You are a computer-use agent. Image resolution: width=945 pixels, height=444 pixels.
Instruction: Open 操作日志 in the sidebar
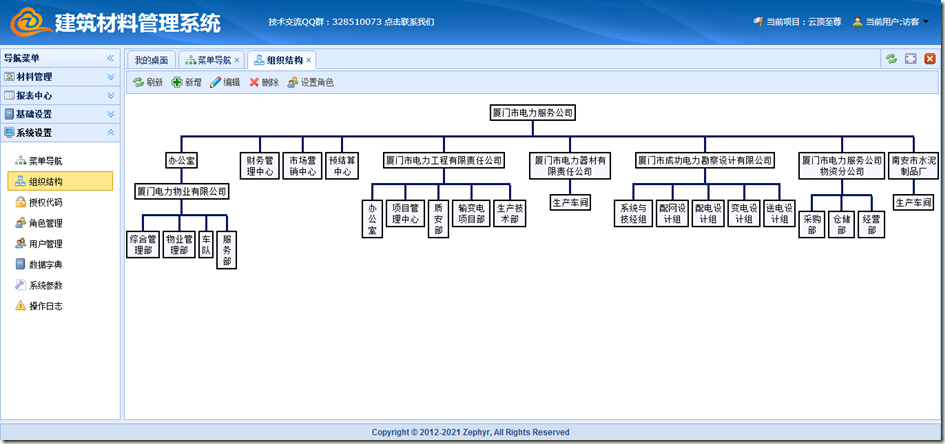click(x=60, y=306)
